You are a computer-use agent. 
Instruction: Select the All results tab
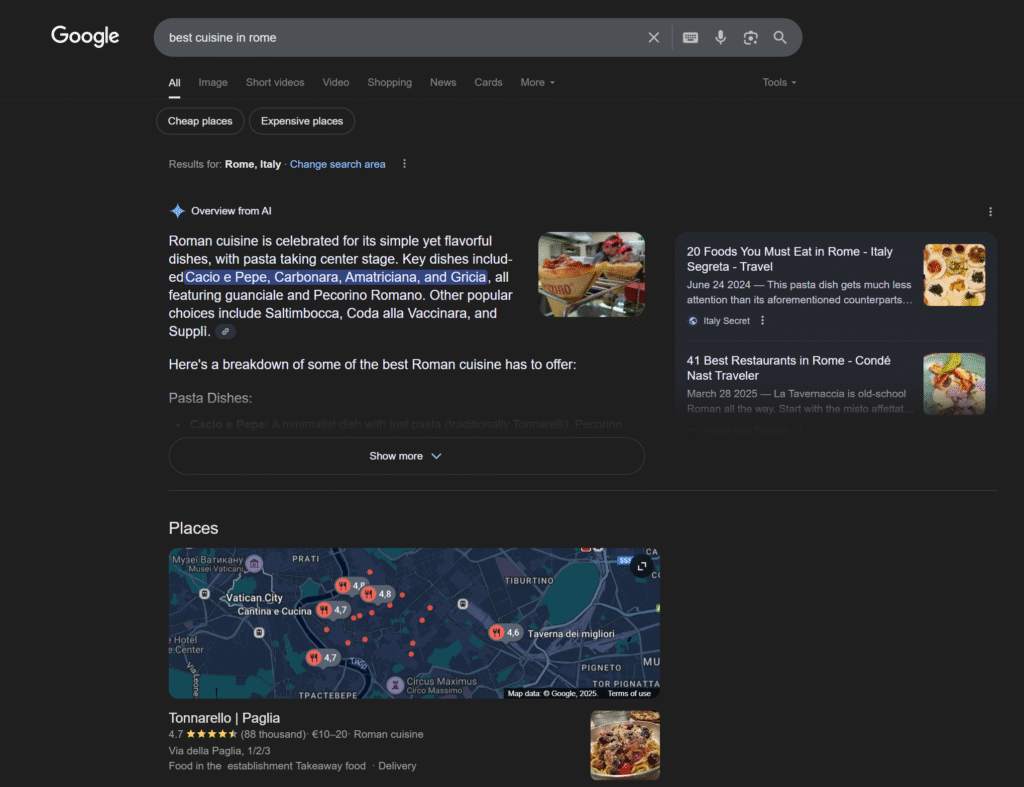point(174,83)
